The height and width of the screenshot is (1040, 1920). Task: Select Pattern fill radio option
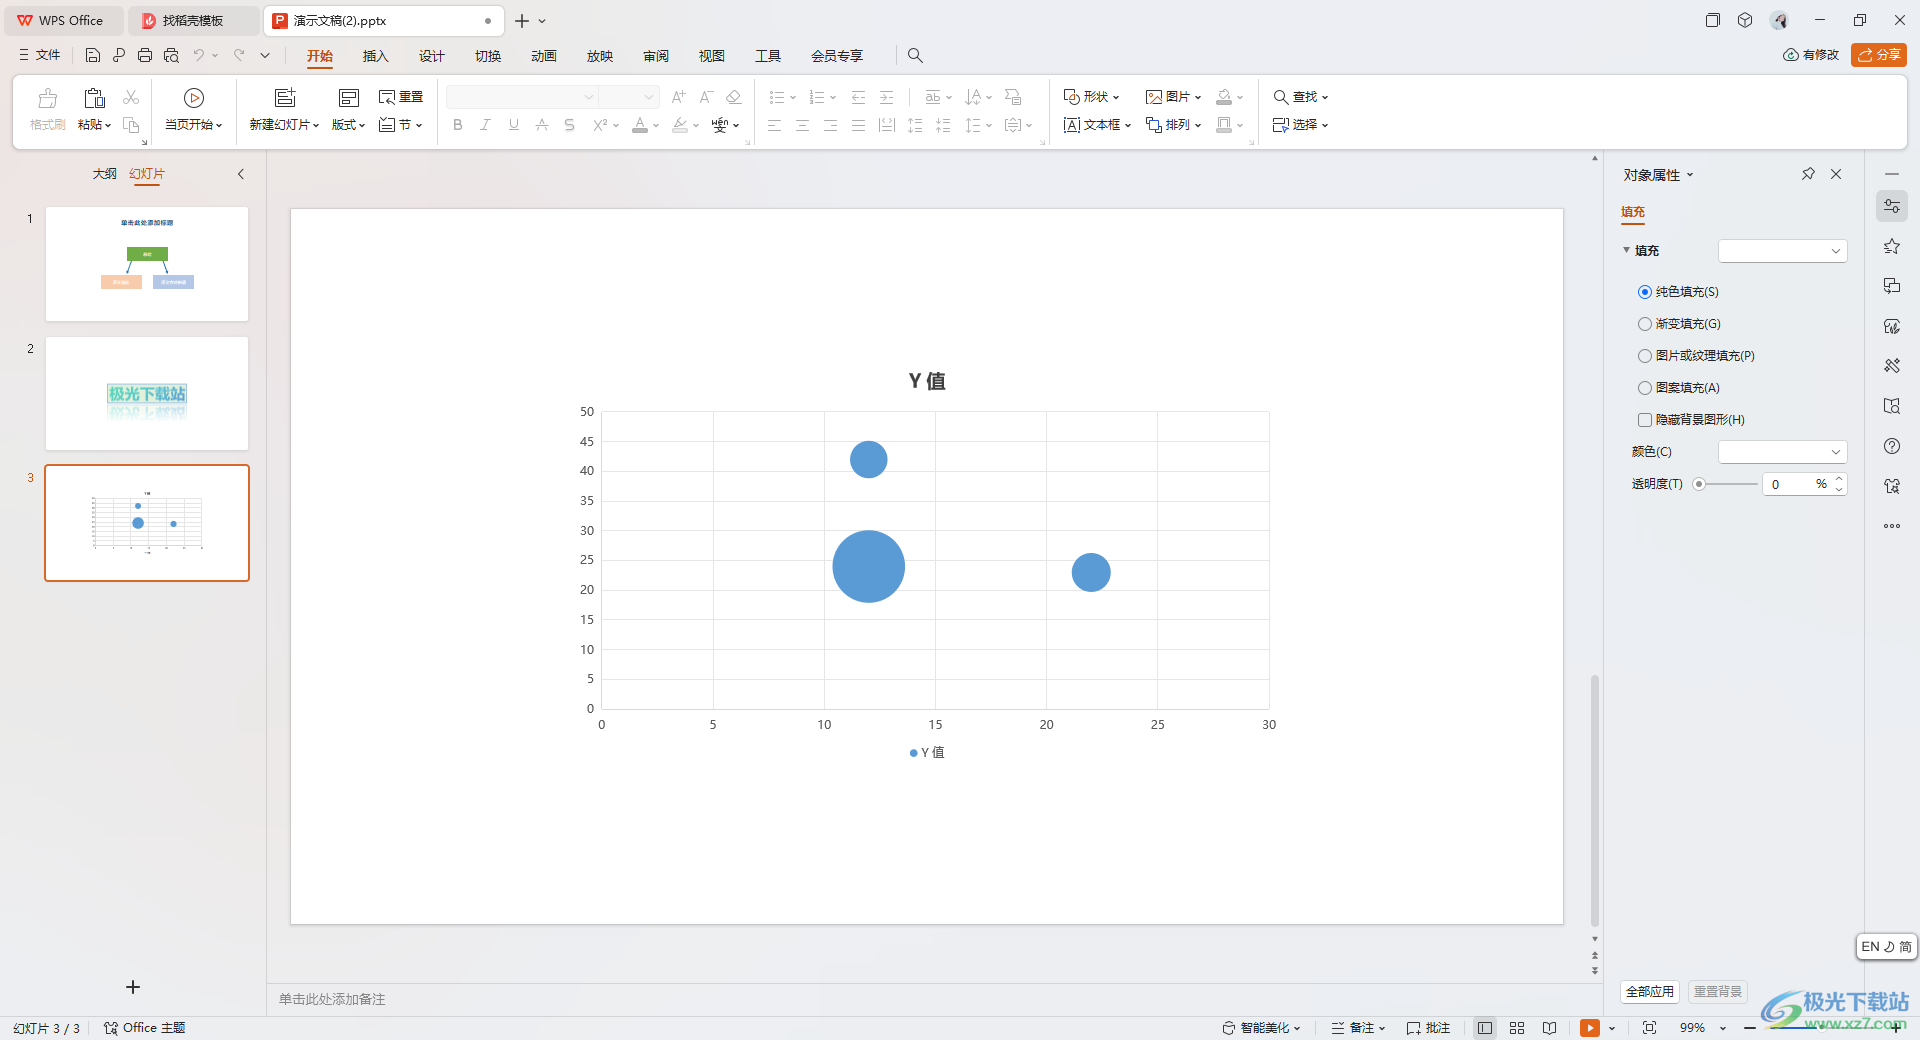[x=1645, y=388]
